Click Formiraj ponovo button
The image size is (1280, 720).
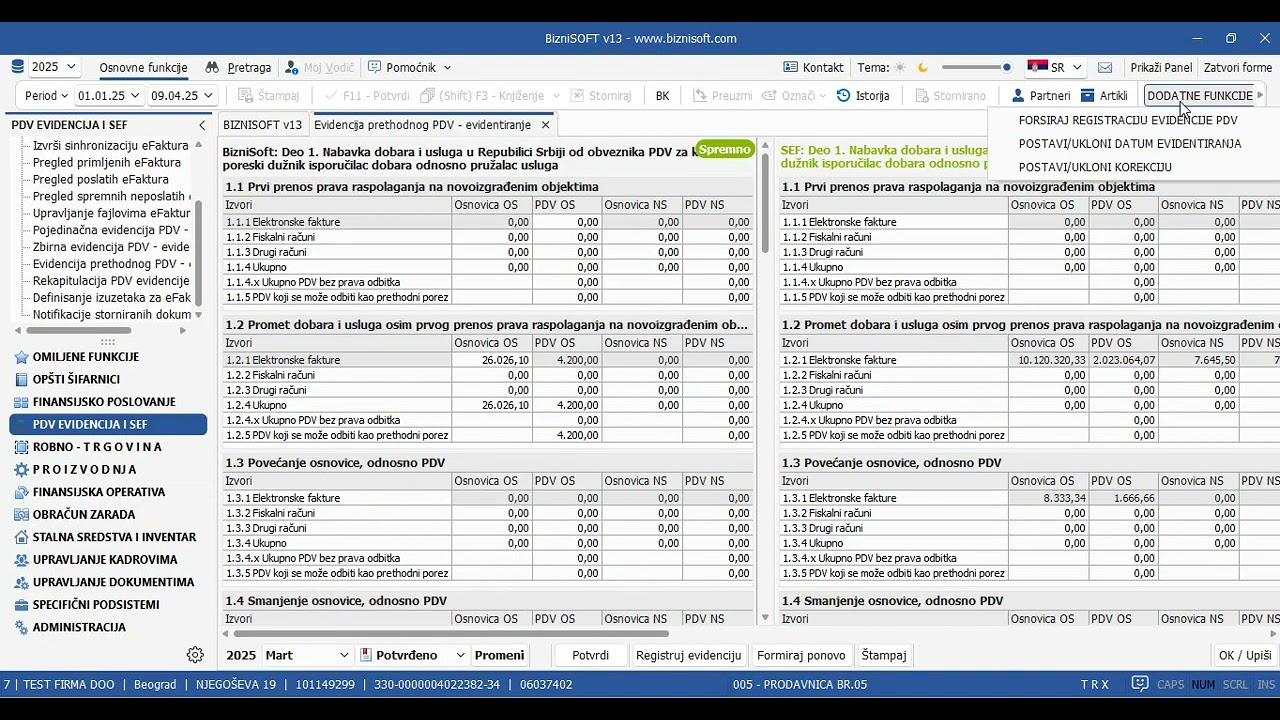coord(801,655)
